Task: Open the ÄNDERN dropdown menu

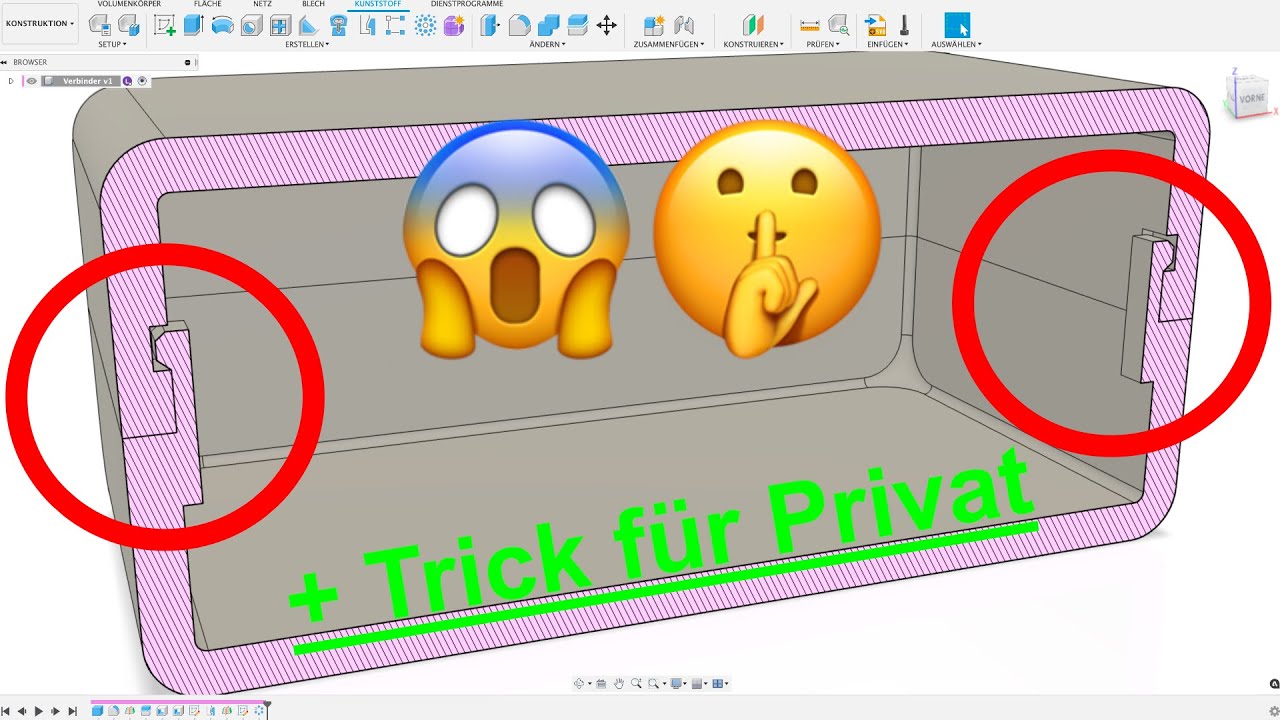Action: (547, 44)
